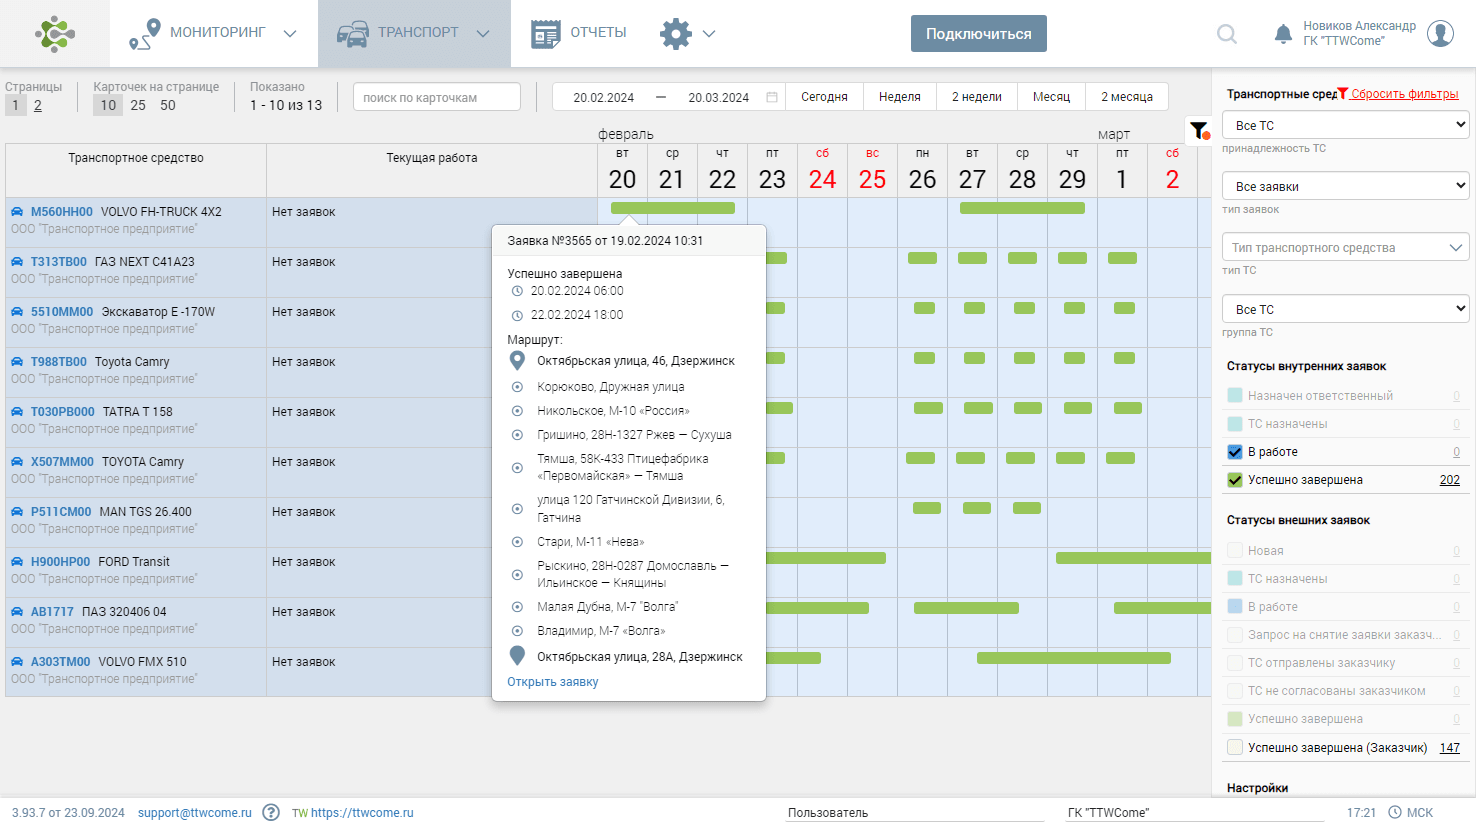This screenshot has height=828, width=1476.
Task: Open the Мониторинг tab
Action: click(213, 33)
